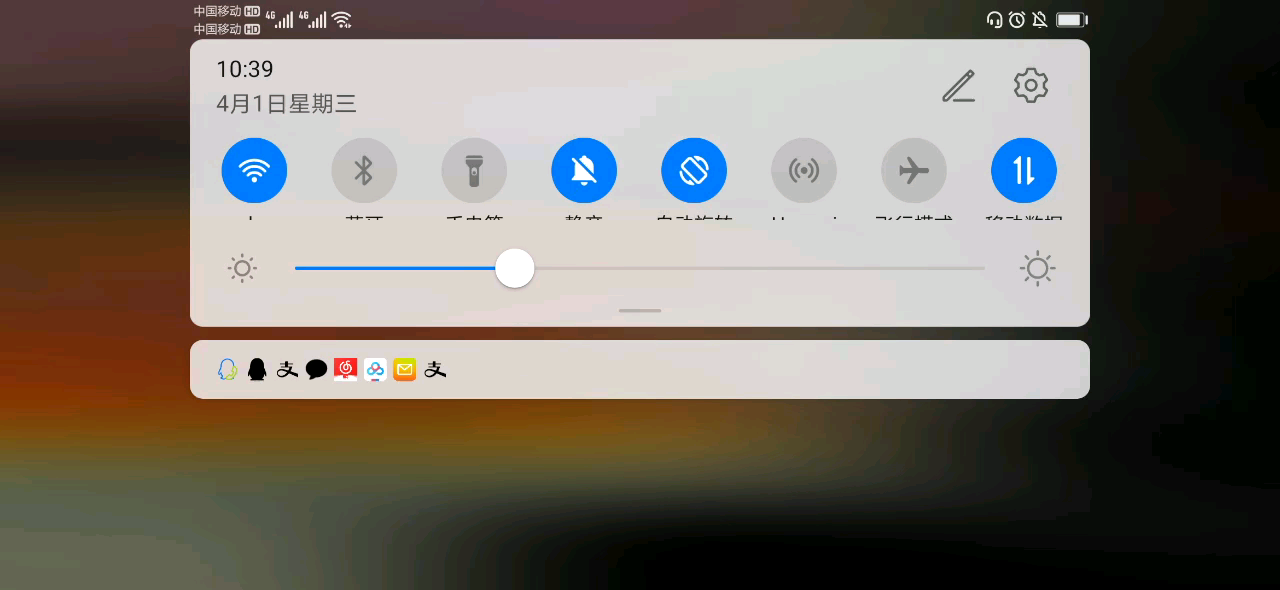This screenshot has width=1280, height=590.
Task: Enable the personal hotspot toggle
Action: (804, 170)
